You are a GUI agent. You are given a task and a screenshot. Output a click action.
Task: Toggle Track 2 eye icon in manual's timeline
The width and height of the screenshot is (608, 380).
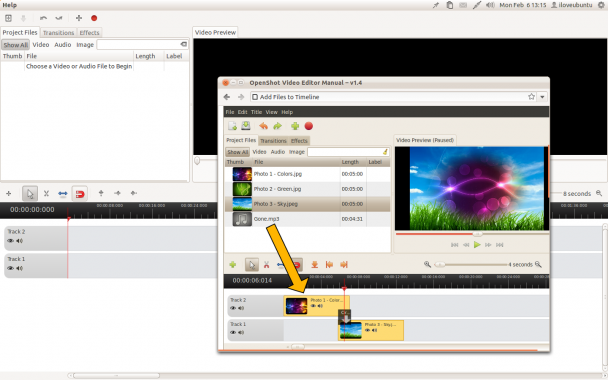point(233,308)
